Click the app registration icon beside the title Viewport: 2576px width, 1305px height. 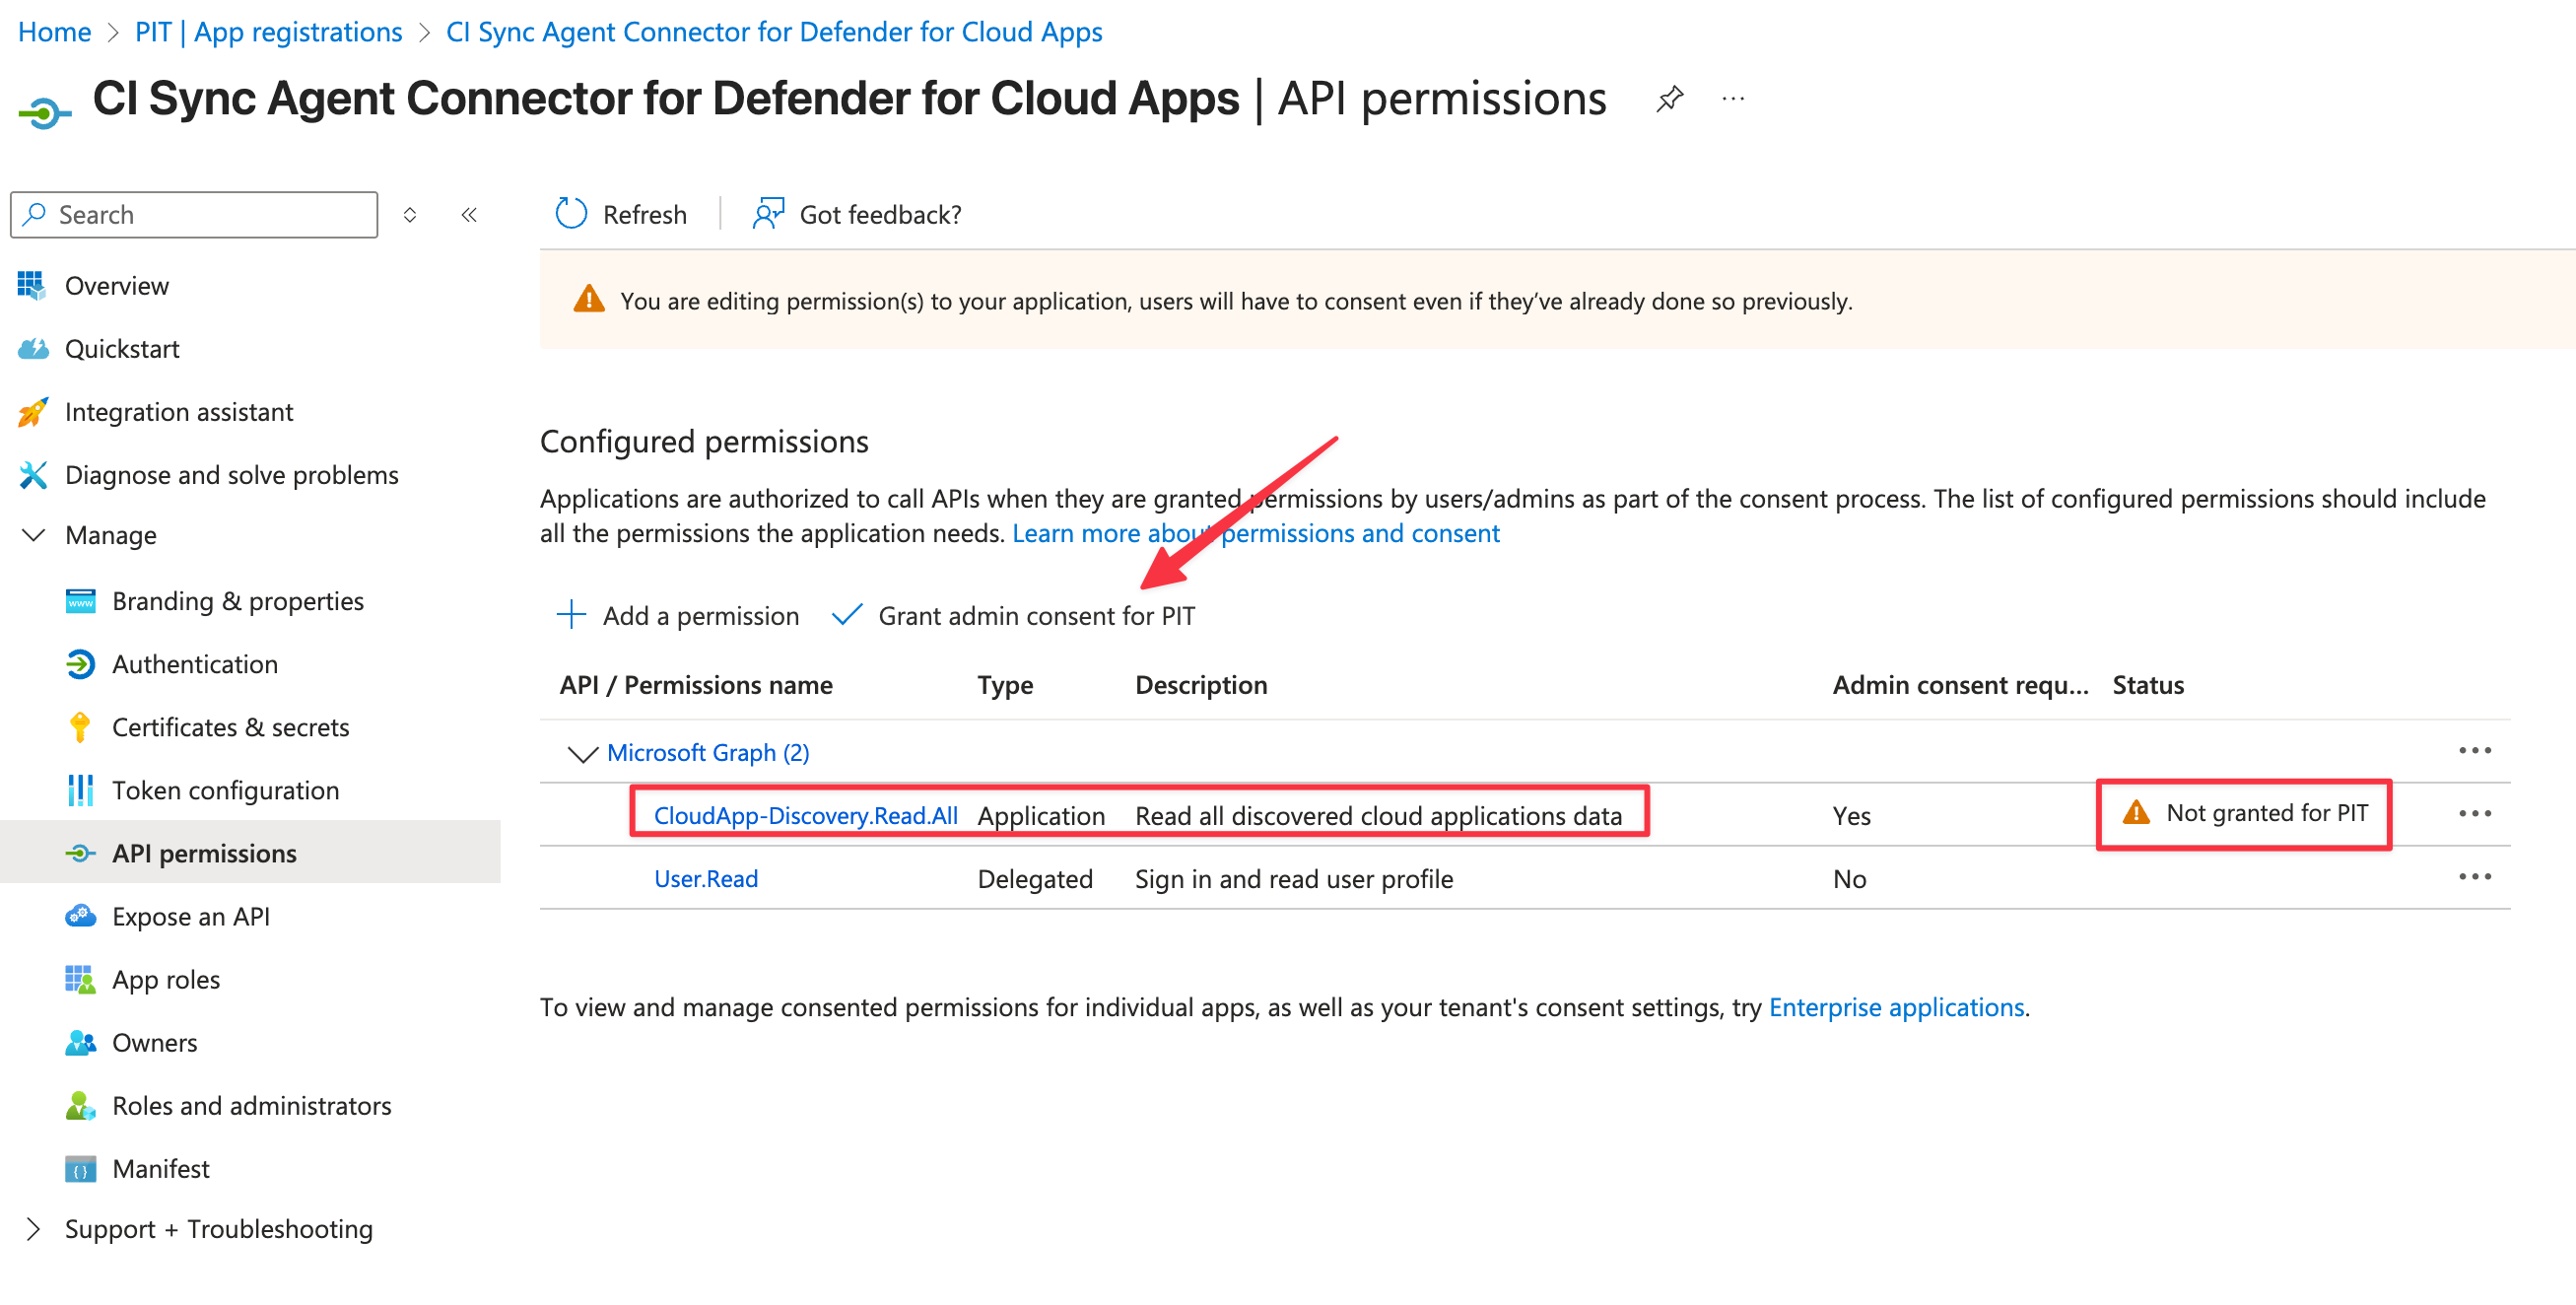[45, 112]
